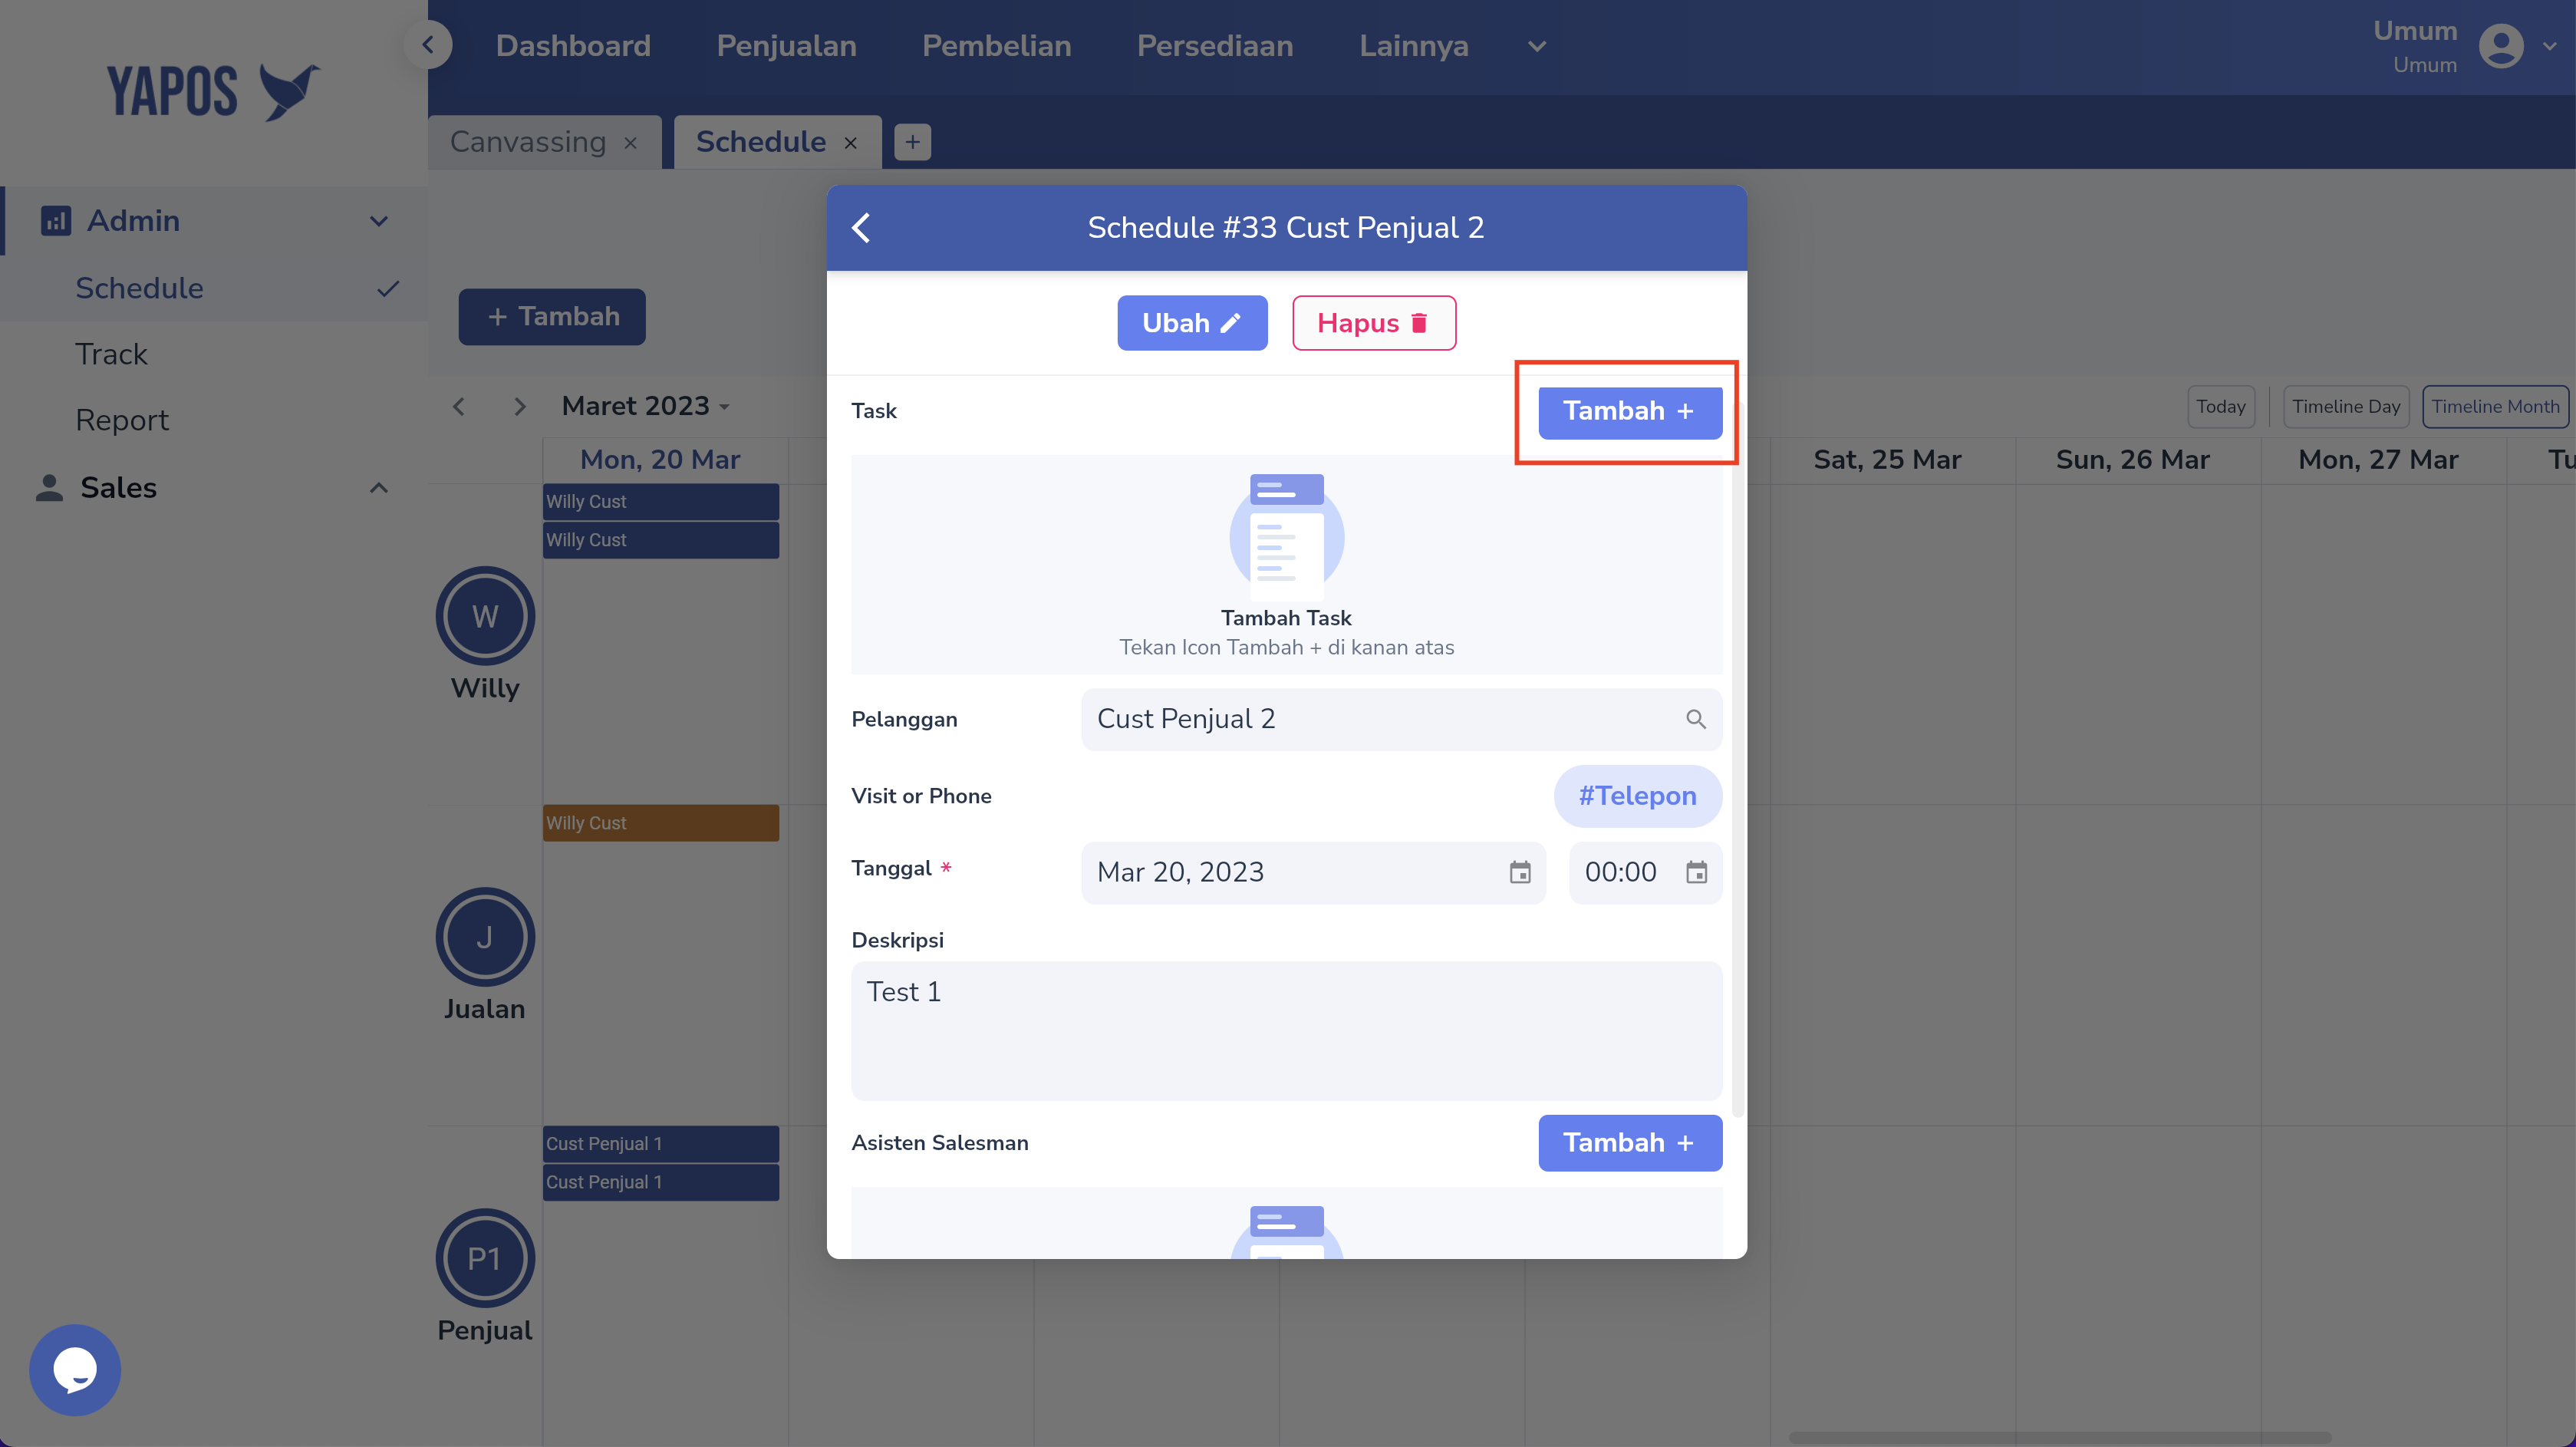Toggle the #Telepon chip
2576x1447 pixels.
click(x=1637, y=796)
